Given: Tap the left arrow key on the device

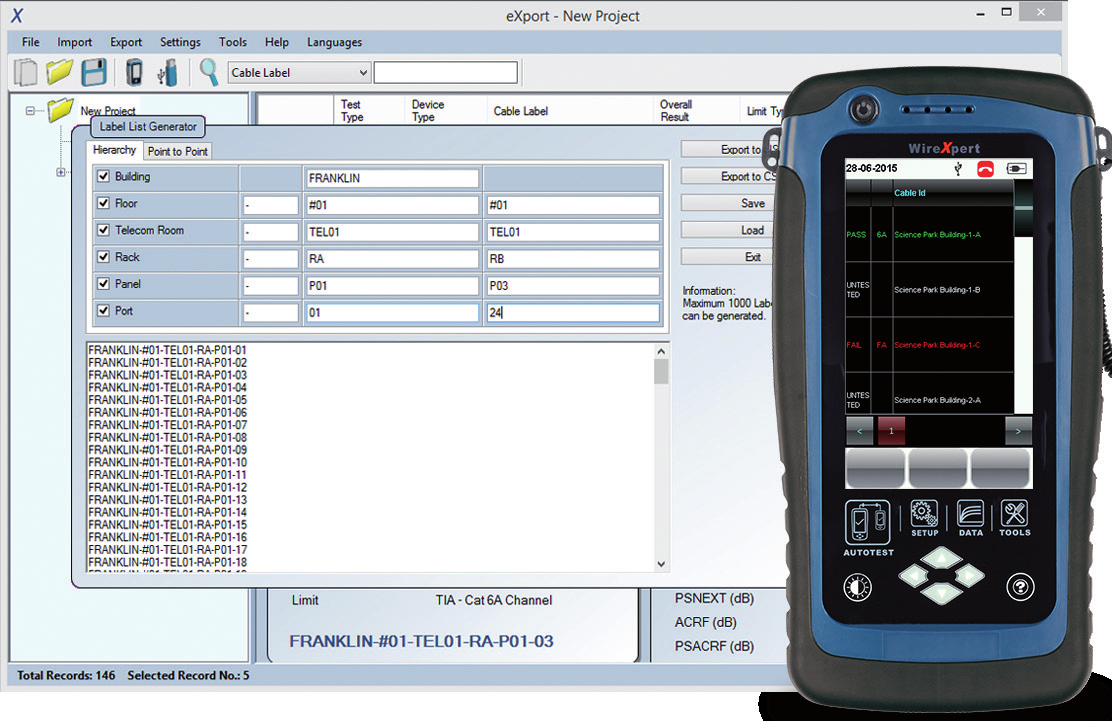Looking at the screenshot, I should [x=913, y=575].
